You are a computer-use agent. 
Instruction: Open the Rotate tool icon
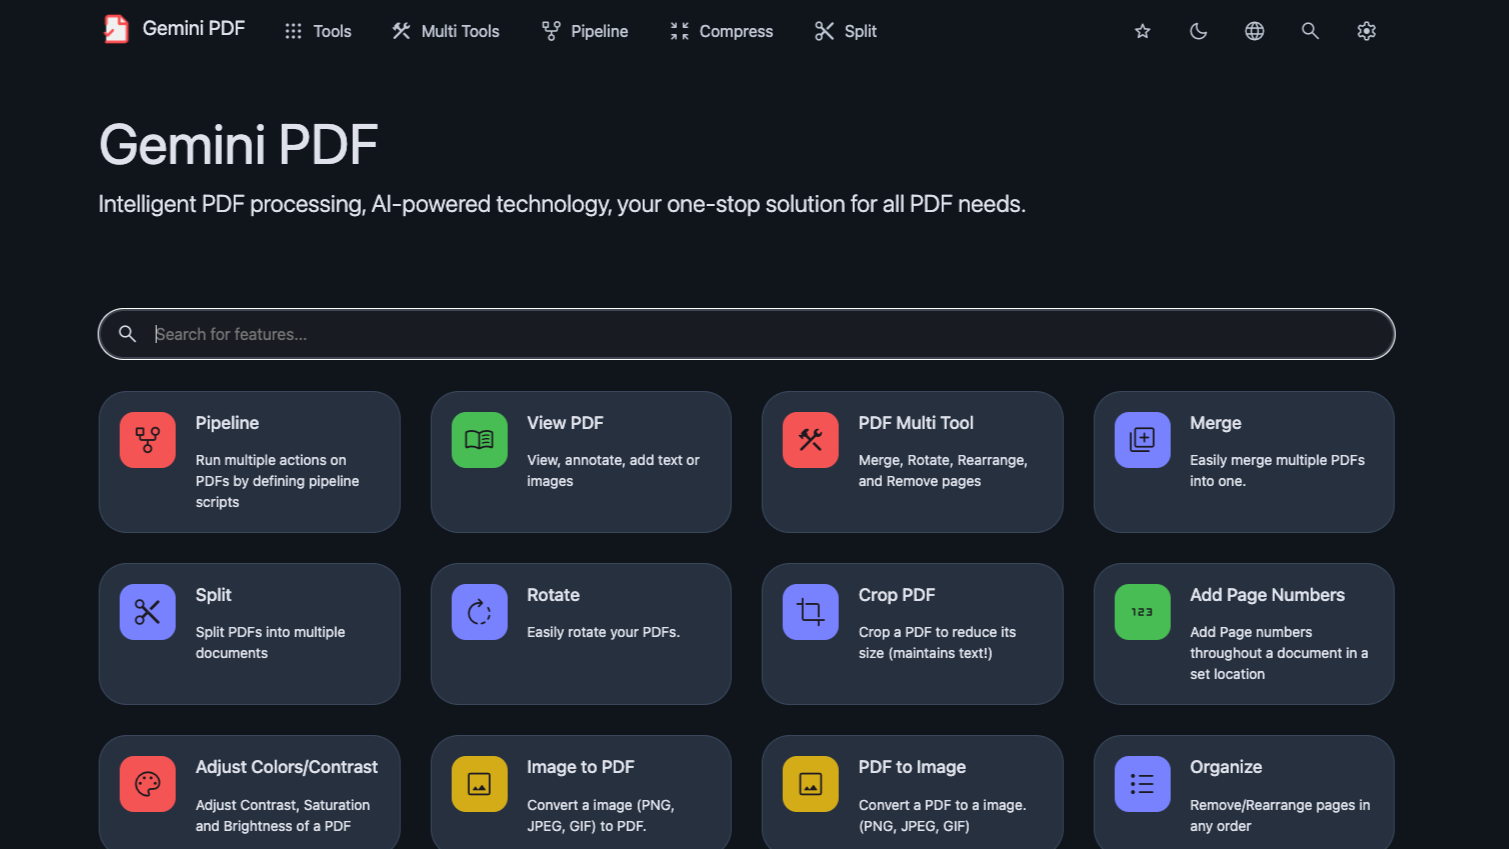coord(479,611)
